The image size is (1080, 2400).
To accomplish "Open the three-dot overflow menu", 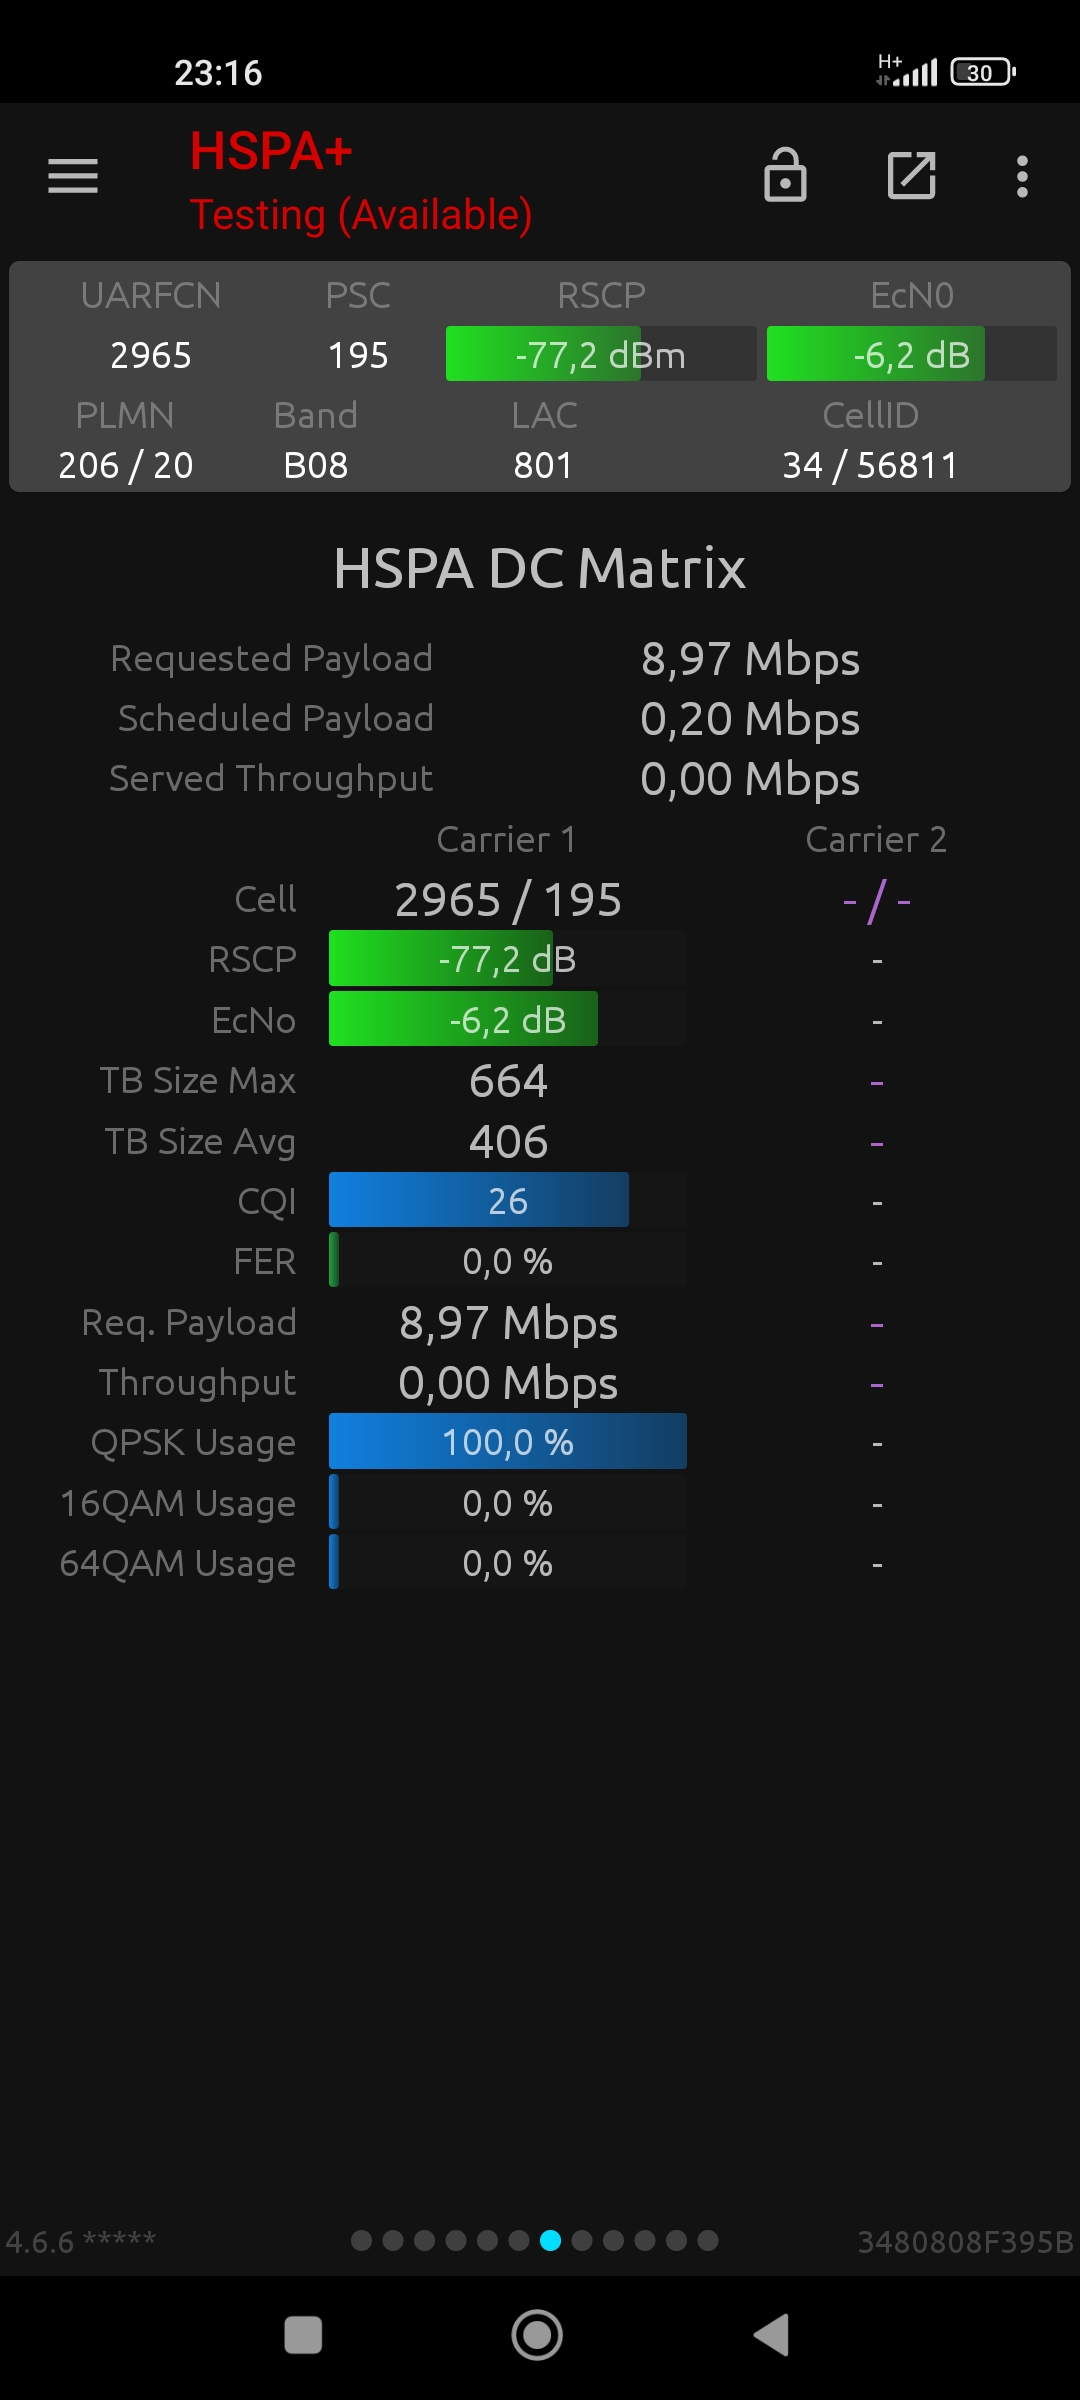I will pos(1022,177).
